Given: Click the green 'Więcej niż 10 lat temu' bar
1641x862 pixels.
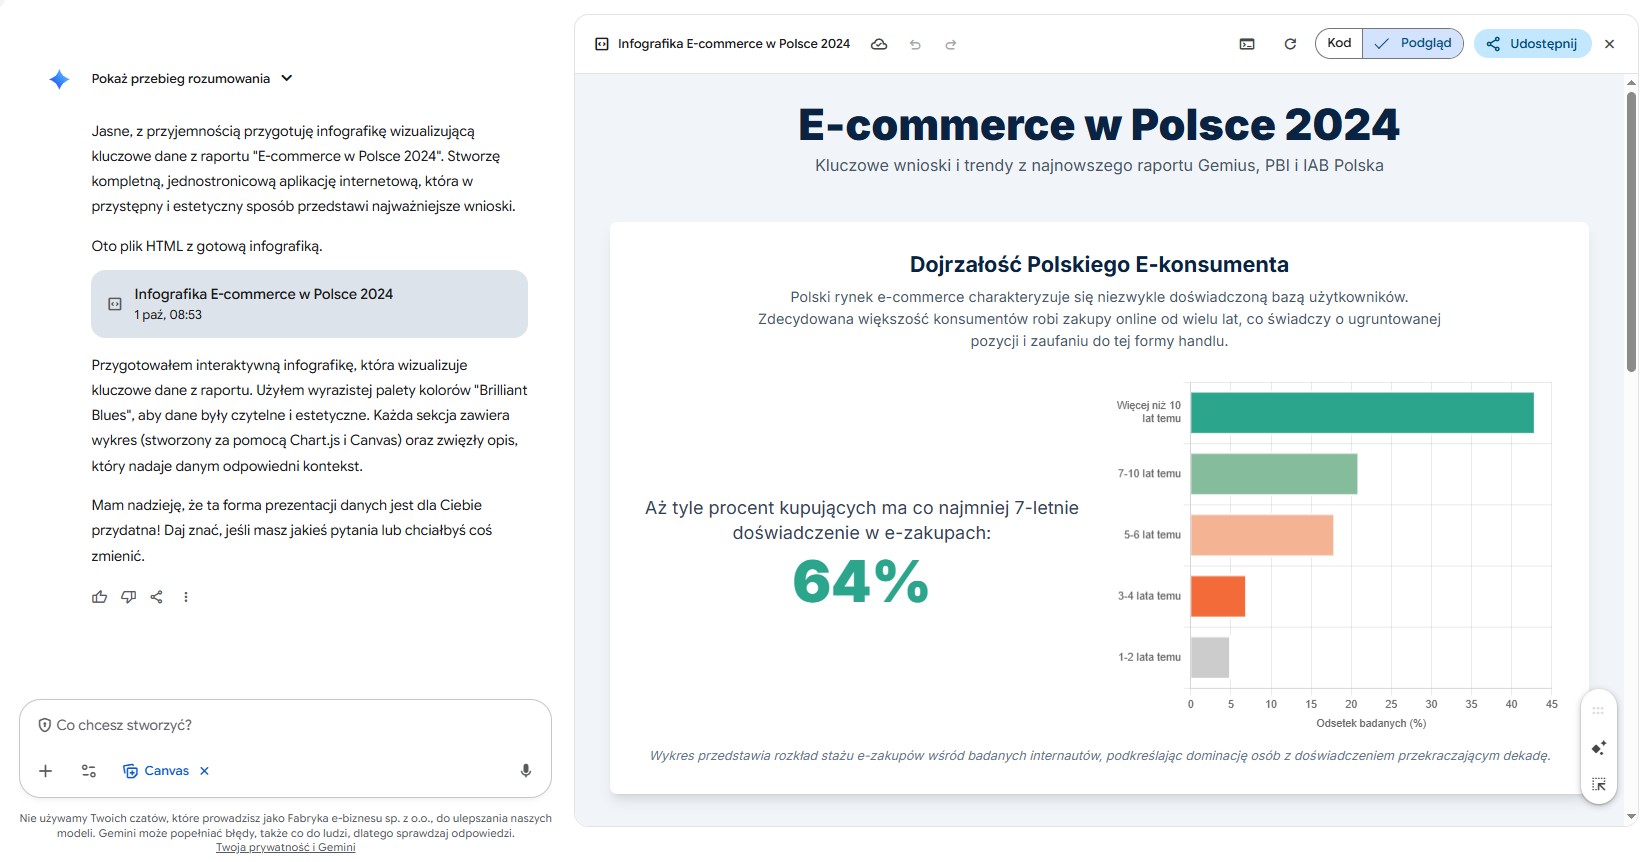Looking at the screenshot, I should 1361,413.
